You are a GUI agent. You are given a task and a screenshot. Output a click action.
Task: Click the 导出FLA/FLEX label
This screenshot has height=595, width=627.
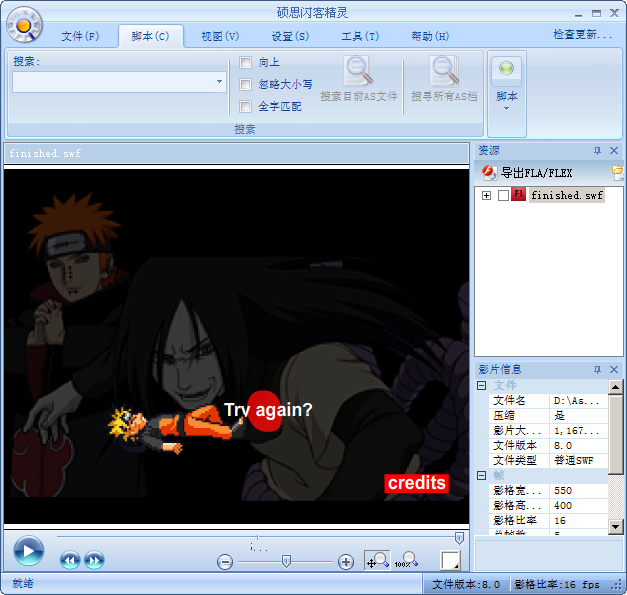pyautogui.click(x=537, y=173)
